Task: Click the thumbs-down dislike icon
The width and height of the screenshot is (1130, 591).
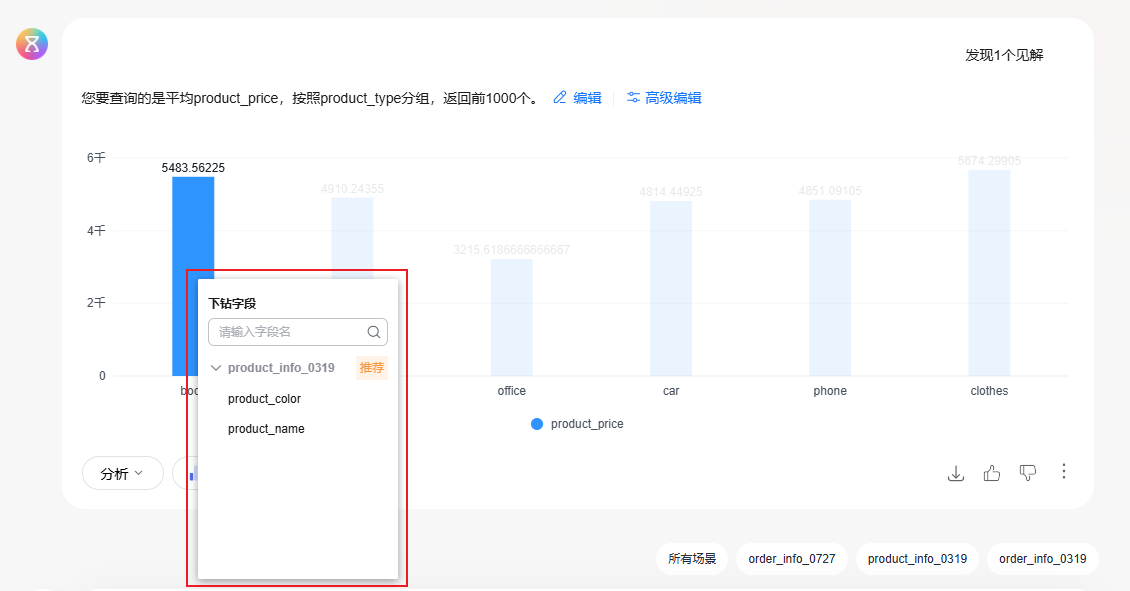Action: pyautogui.click(x=1028, y=473)
